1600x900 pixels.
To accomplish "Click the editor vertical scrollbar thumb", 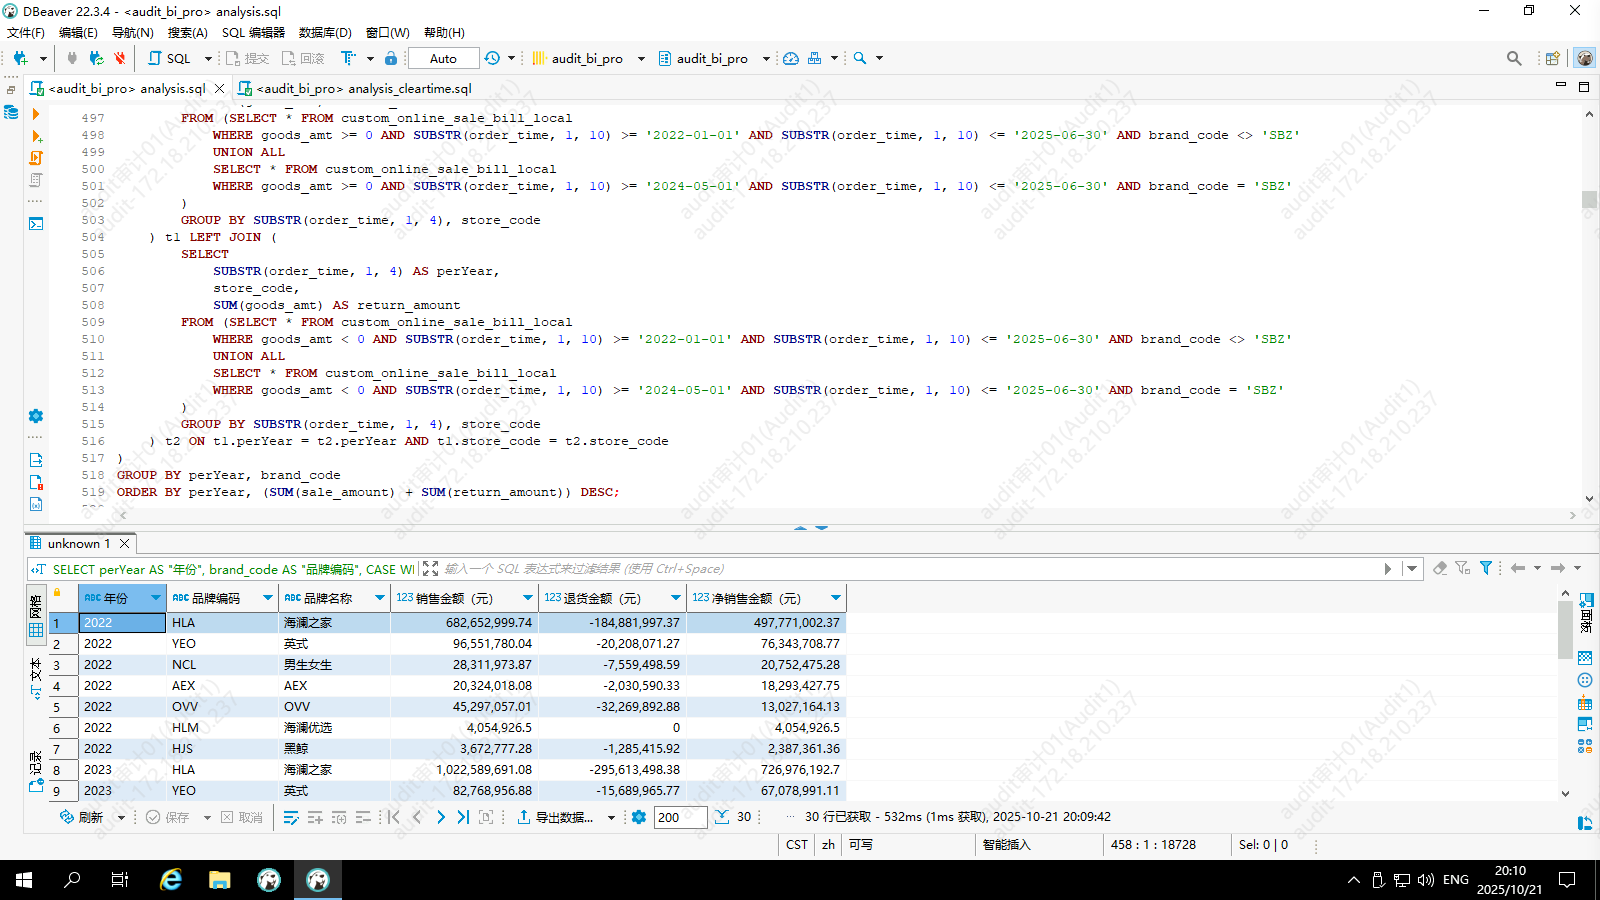I will tap(1589, 200).
